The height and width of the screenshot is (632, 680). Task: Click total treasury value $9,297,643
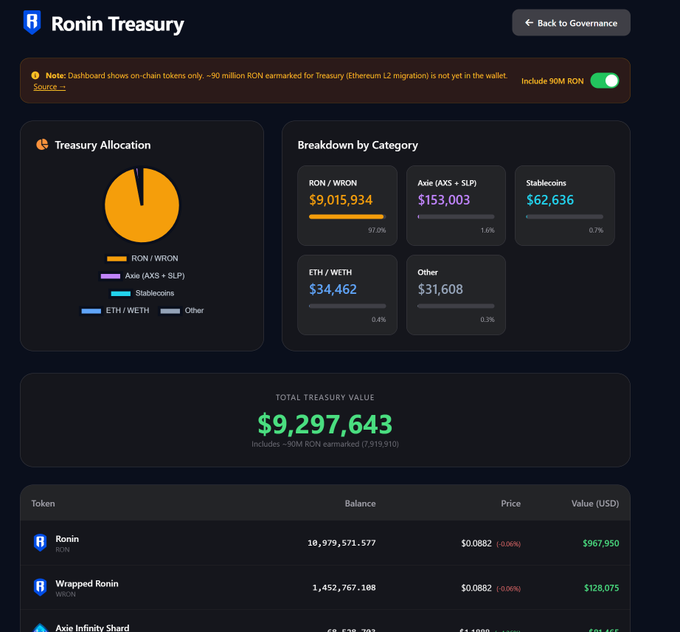pos(325,424)
